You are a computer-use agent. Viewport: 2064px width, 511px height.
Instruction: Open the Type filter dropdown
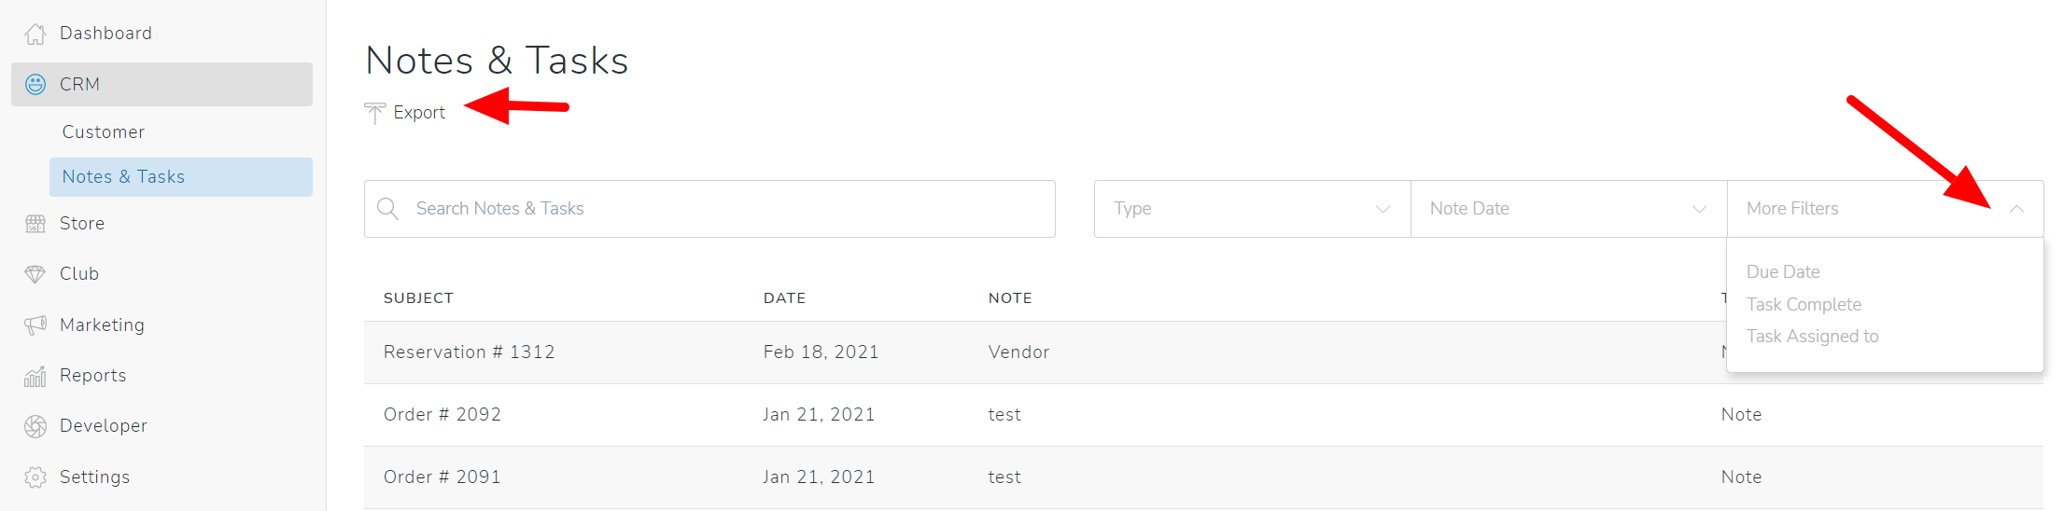tap(1251, 209)
